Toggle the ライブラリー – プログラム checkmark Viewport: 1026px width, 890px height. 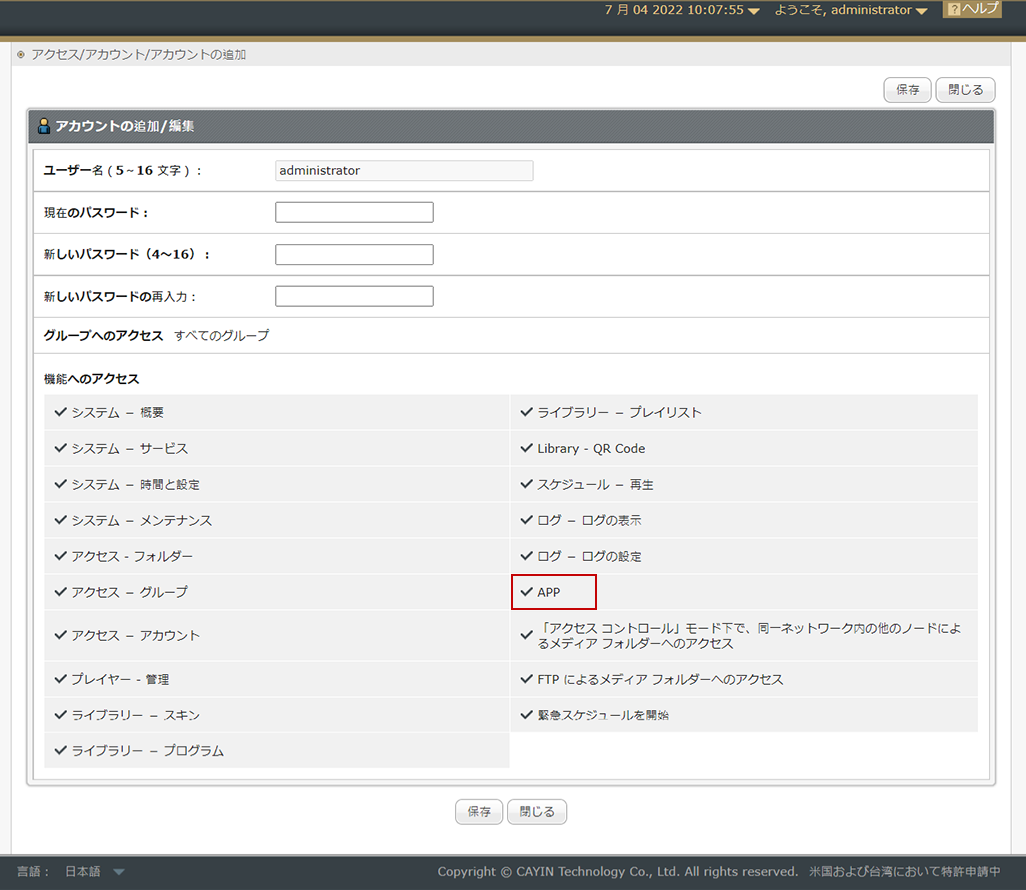61,750
